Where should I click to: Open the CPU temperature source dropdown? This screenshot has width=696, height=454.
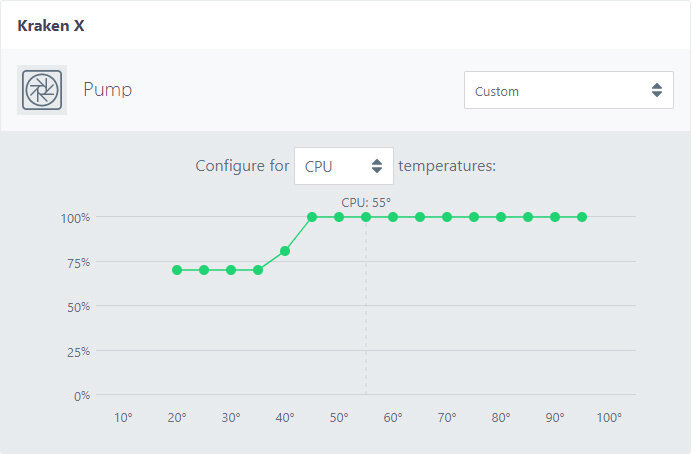coord(344,166)
